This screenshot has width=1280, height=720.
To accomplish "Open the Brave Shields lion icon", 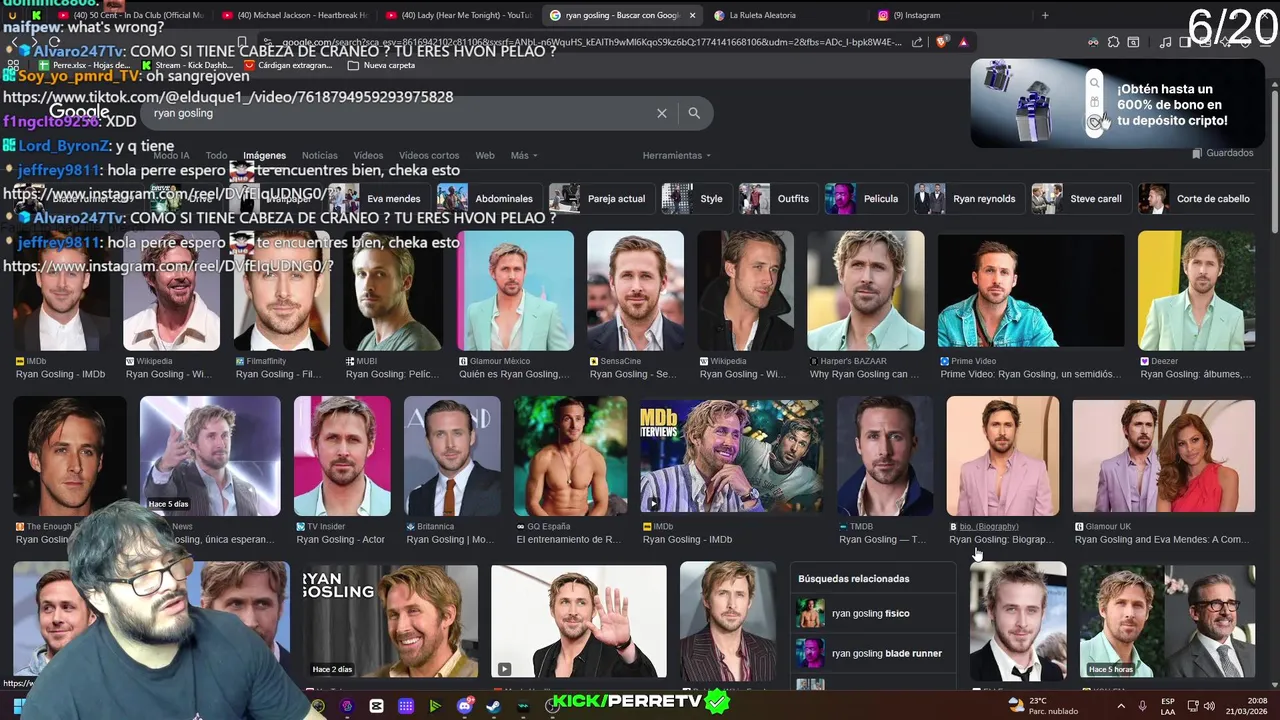I will coord(942,42).
